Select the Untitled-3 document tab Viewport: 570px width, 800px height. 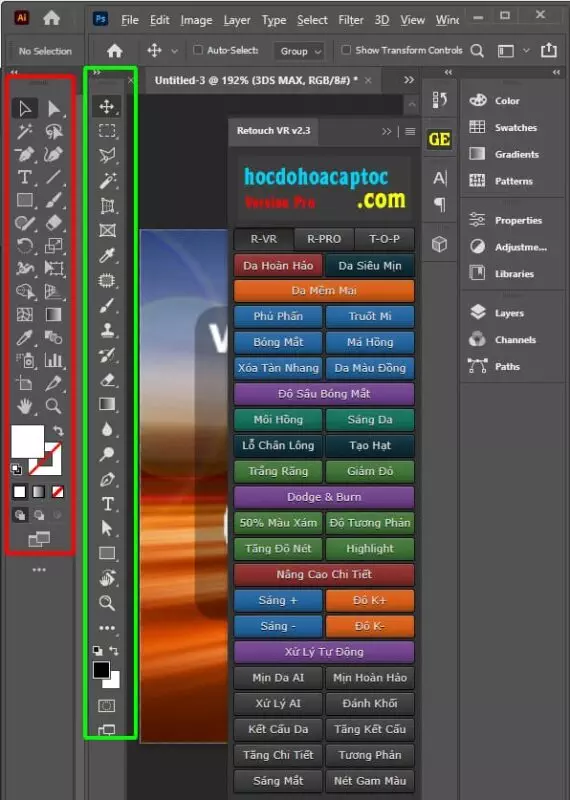[x=256, y=80]
